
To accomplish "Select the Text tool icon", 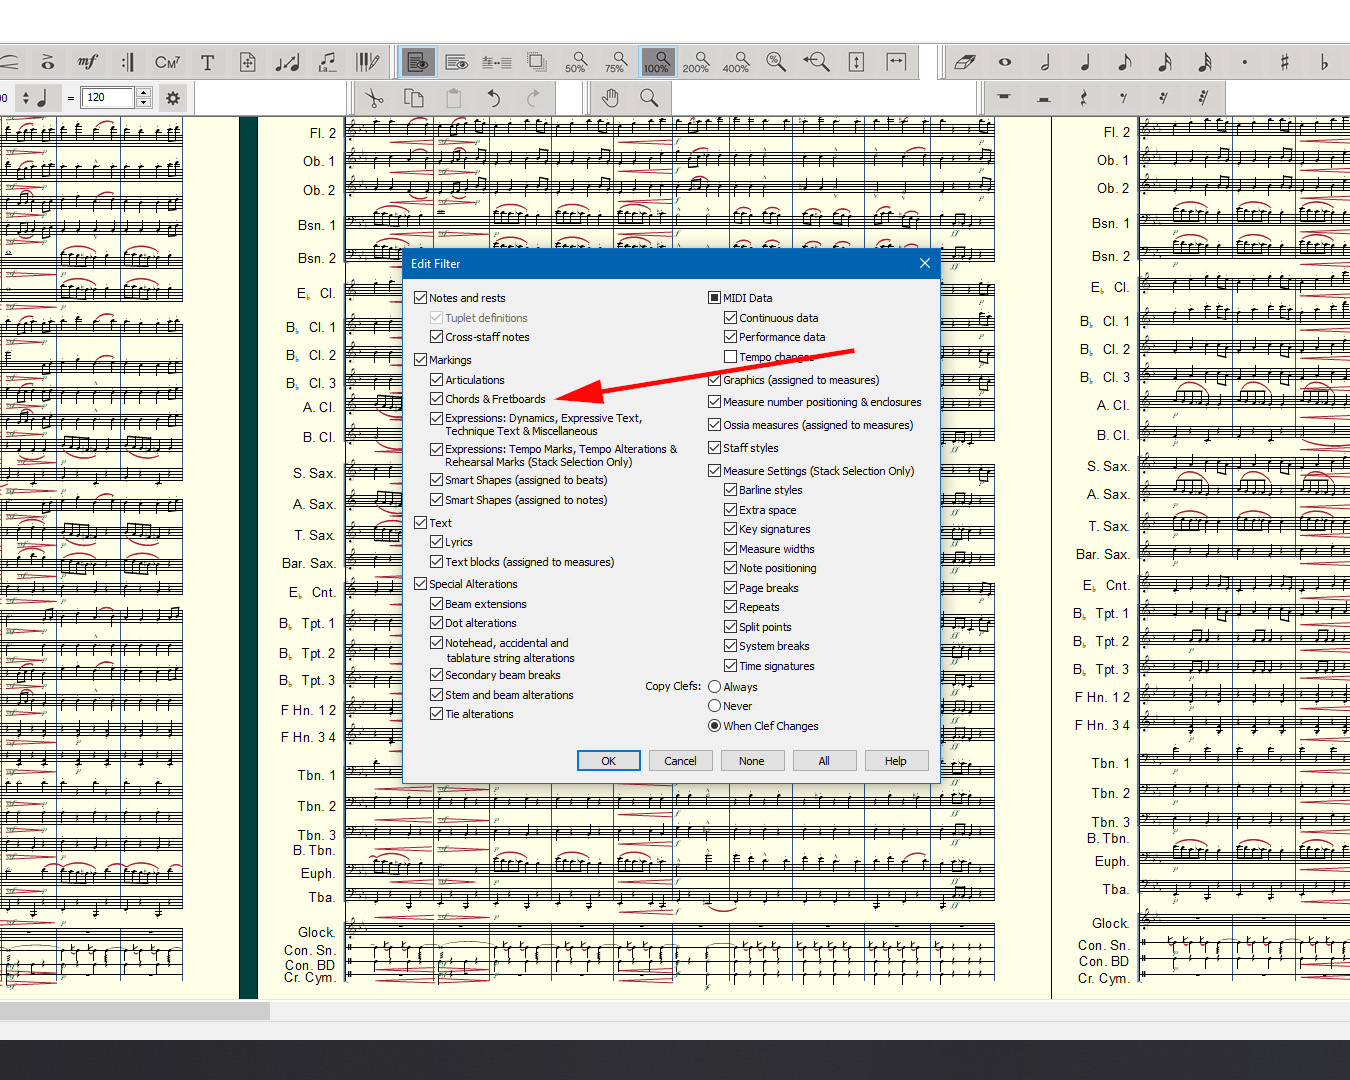I will 208,62.
